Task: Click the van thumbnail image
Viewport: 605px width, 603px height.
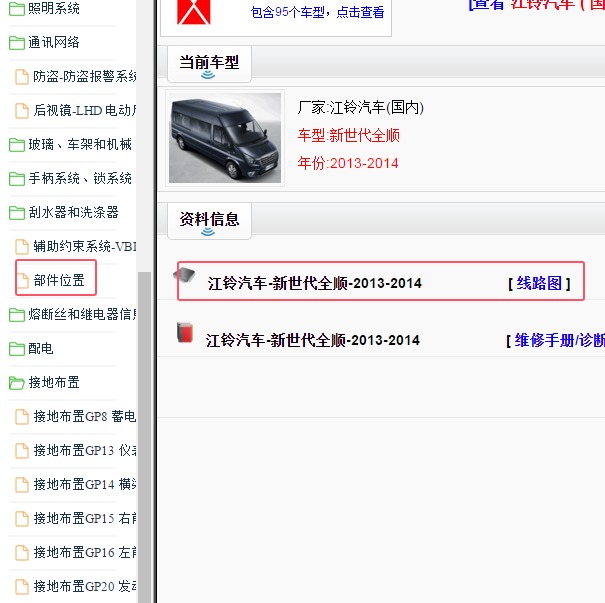Action: (225, 138)
